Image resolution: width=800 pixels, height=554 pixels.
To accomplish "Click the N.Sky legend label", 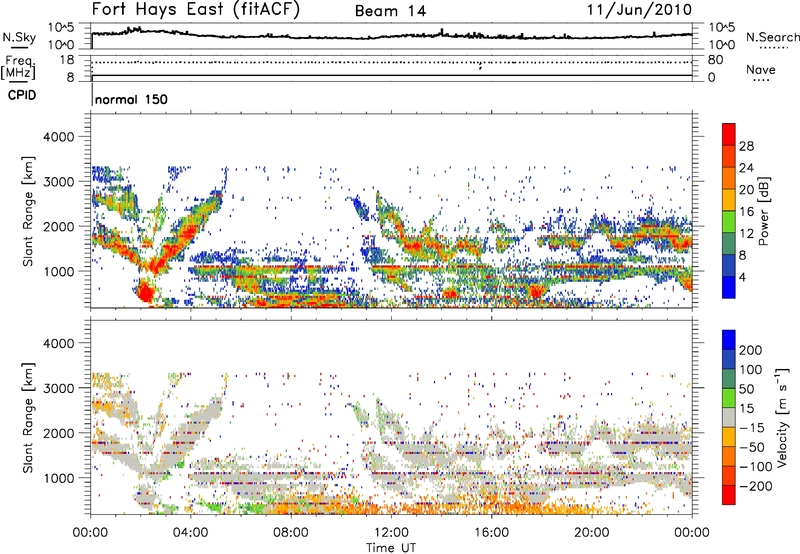I will point(19,37).
